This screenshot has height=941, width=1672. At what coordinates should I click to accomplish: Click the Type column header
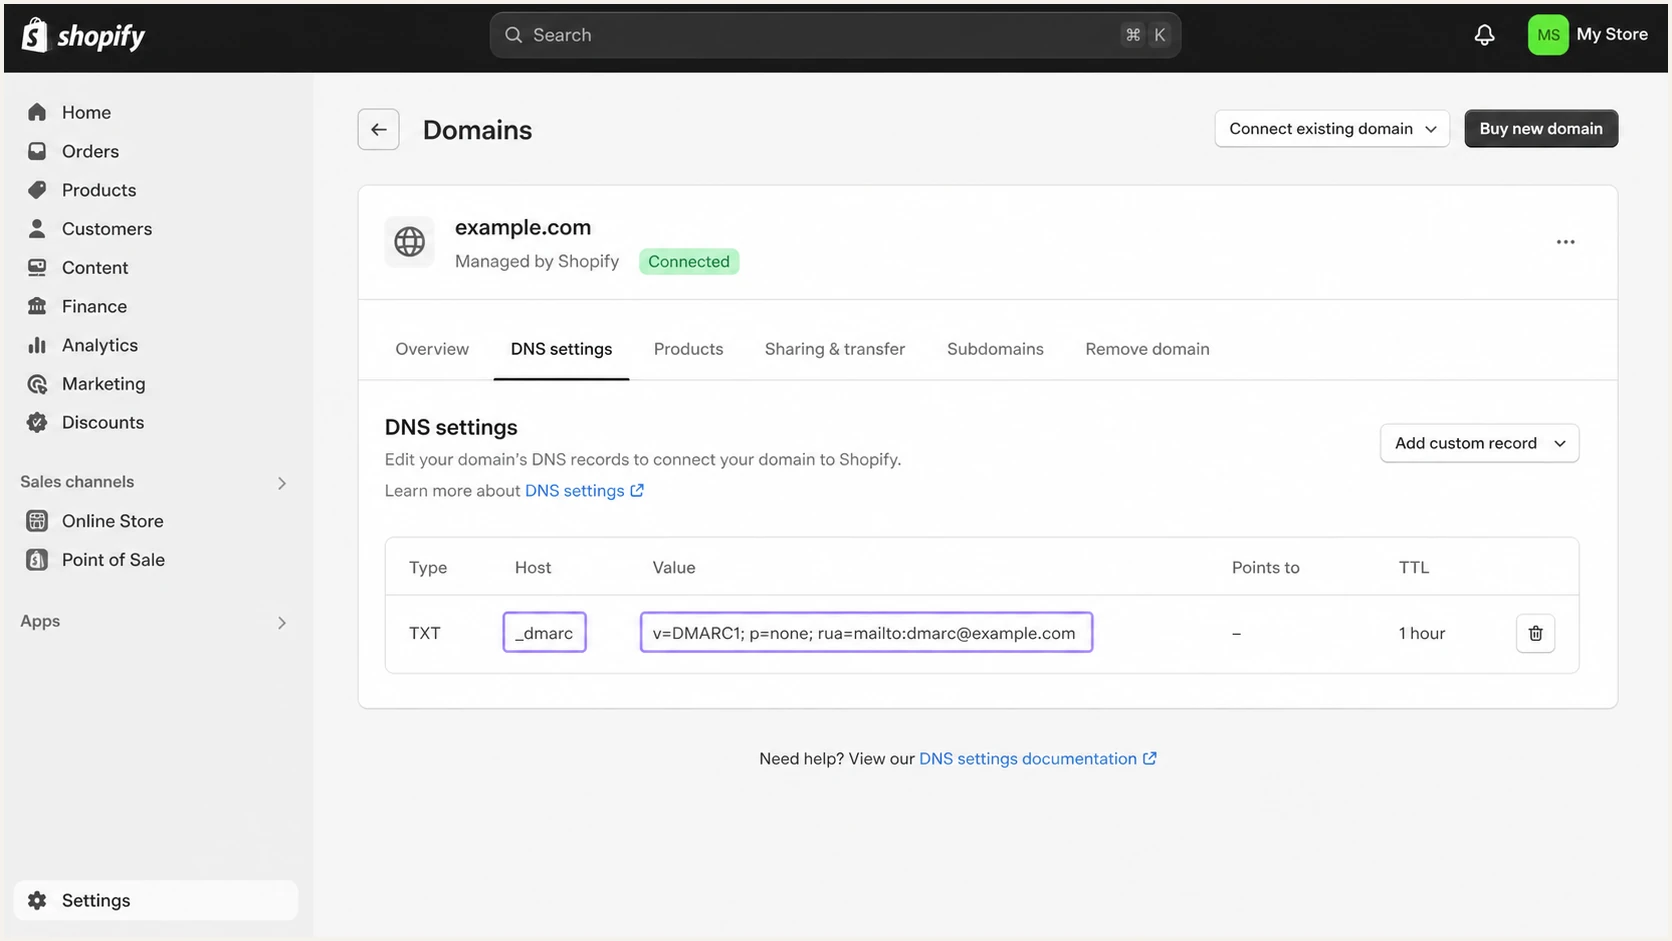pyautogui.click(x=428, y=567)
